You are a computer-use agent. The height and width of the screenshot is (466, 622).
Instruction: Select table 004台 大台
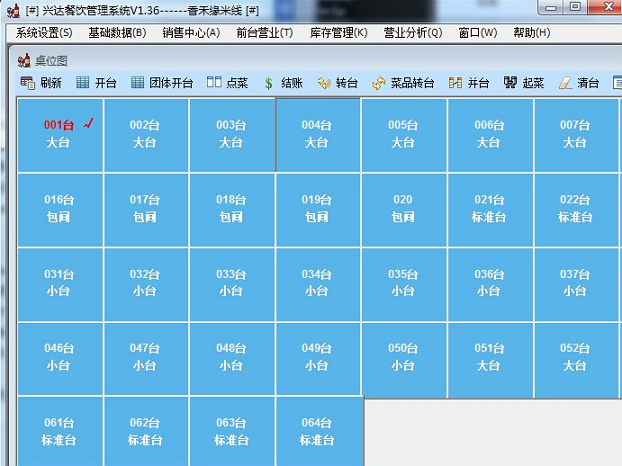pyautogui.click(x=318, y=135)
